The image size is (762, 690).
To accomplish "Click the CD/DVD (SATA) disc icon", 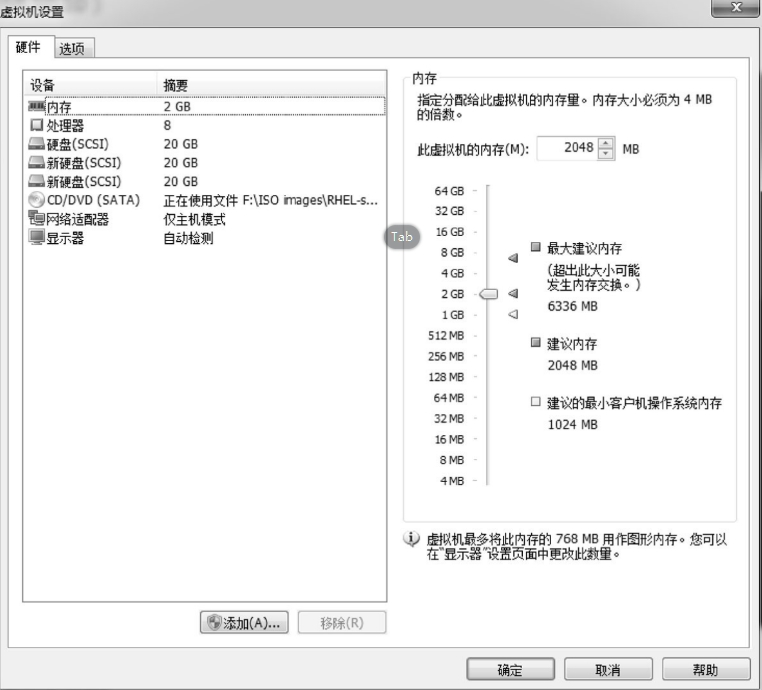I will tap(37, 200).
